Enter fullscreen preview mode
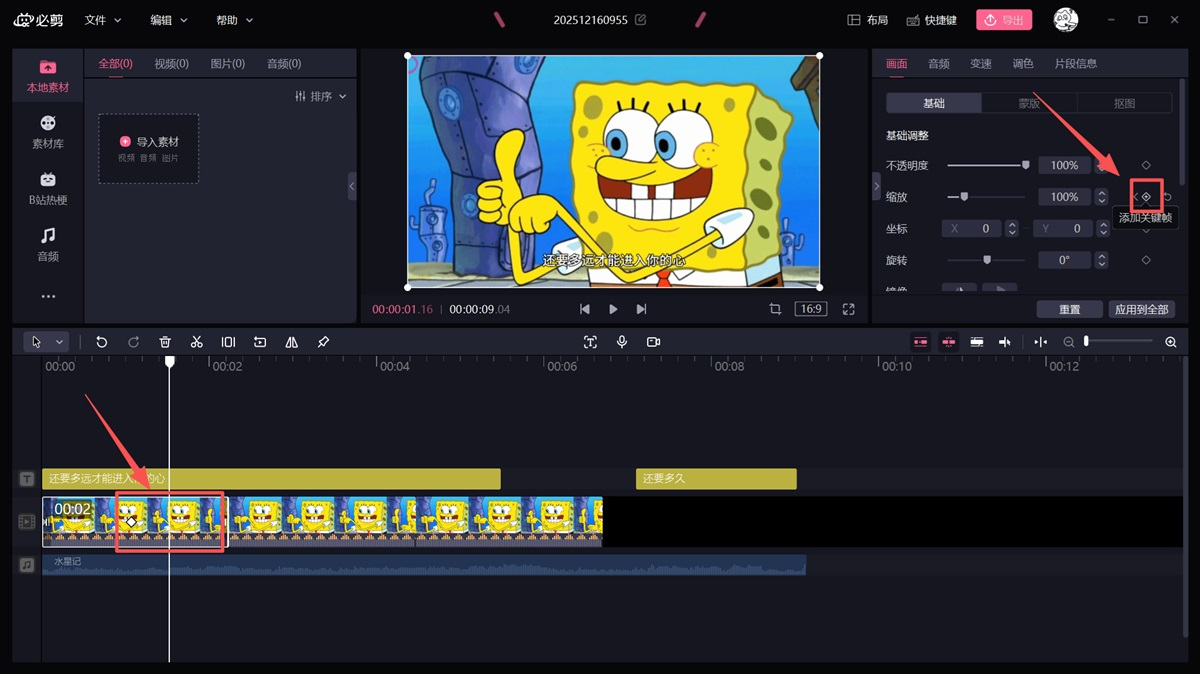The width and height of the screenshot is (1200, 674). [x=848, y=309]
